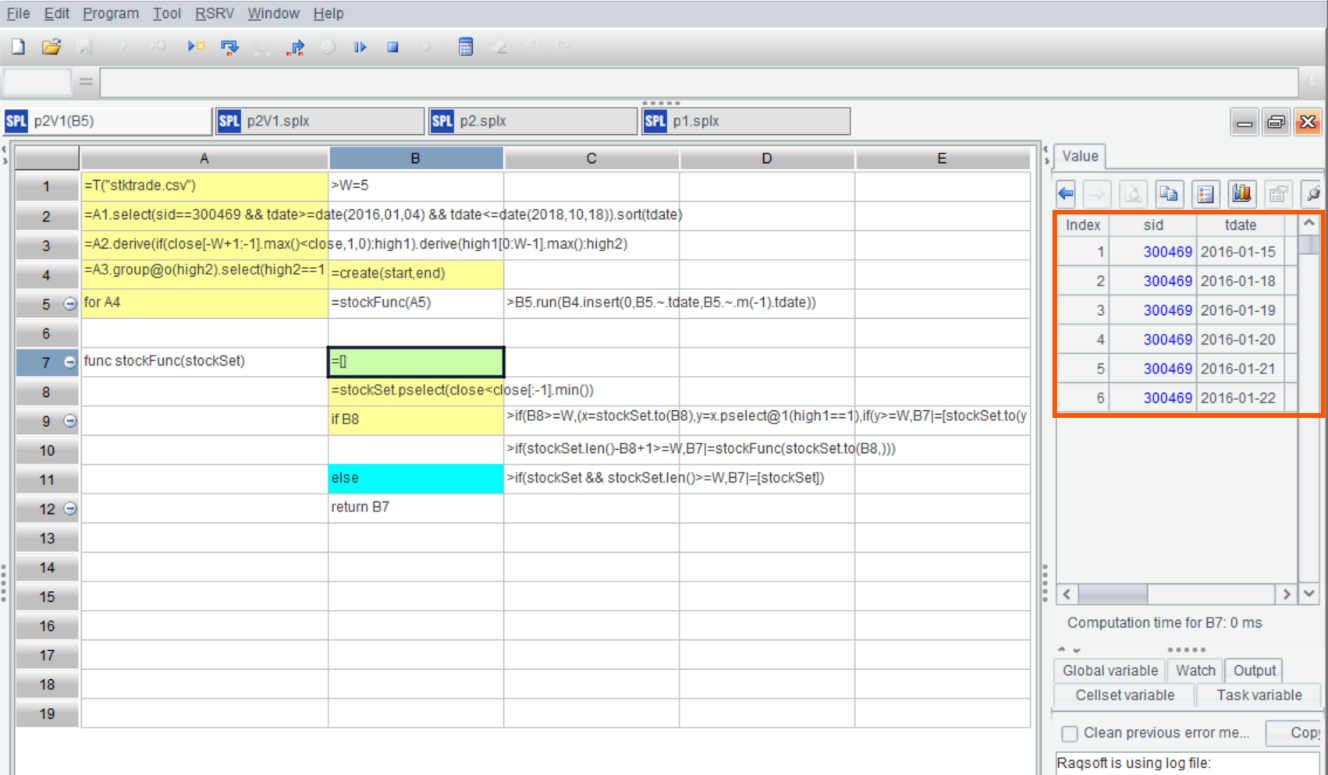Click the blue back arrow in Value panel
This screenshot has height=775, width=1328.
pos(1066,193)
